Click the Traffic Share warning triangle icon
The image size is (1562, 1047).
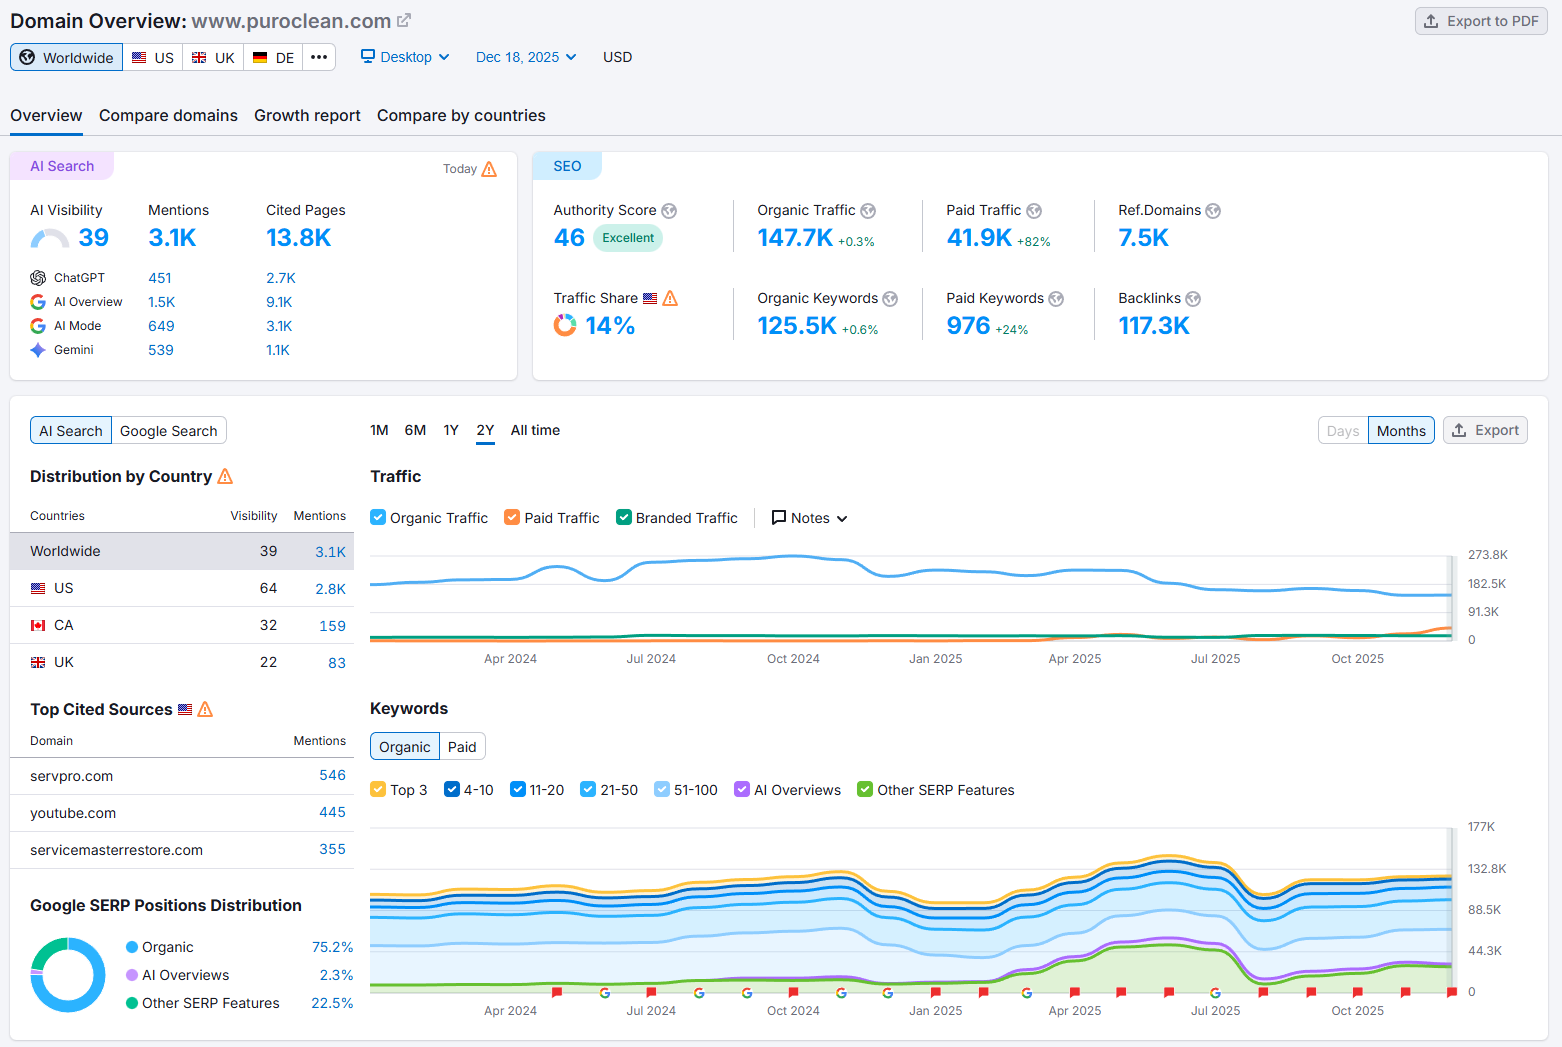click(x=670, y=299)
